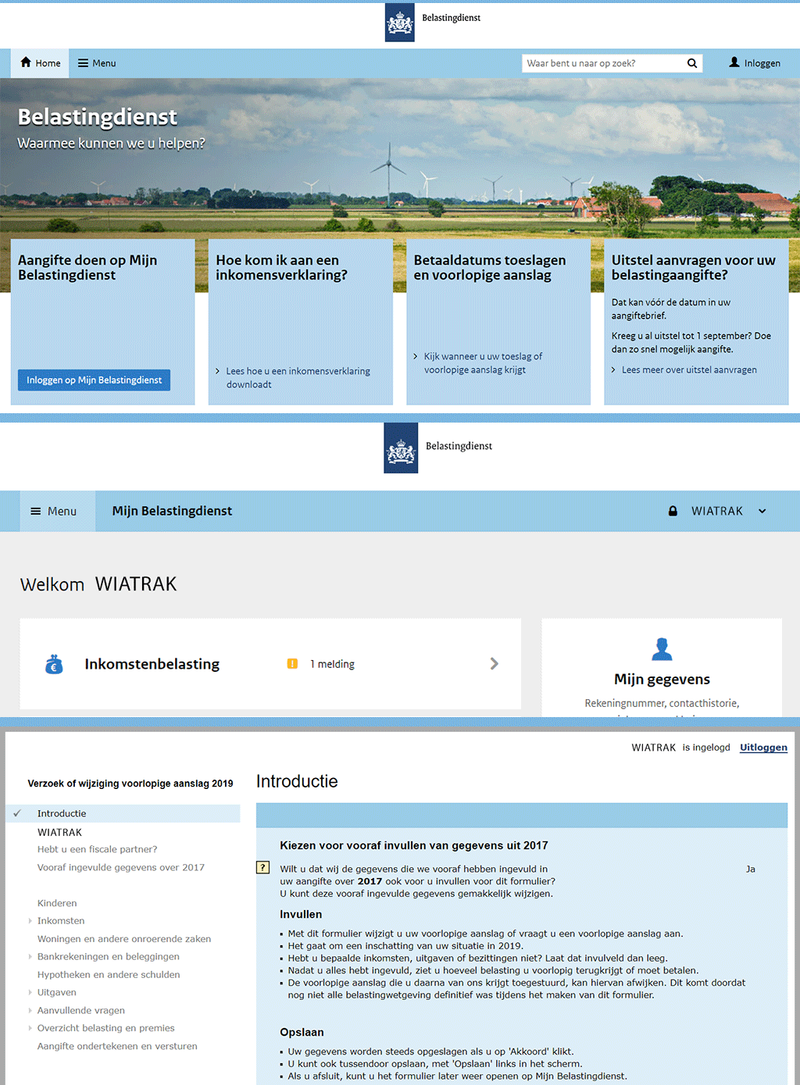
Task: Click the Home house icon
Action: [25, 63]
